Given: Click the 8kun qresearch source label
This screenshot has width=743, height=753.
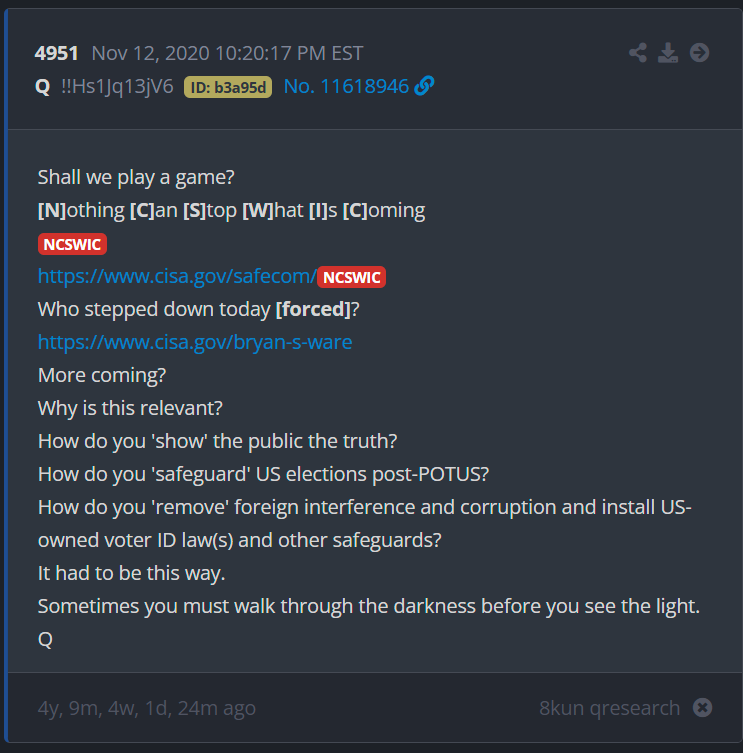Looking at the screenshot, I should 609,708.
